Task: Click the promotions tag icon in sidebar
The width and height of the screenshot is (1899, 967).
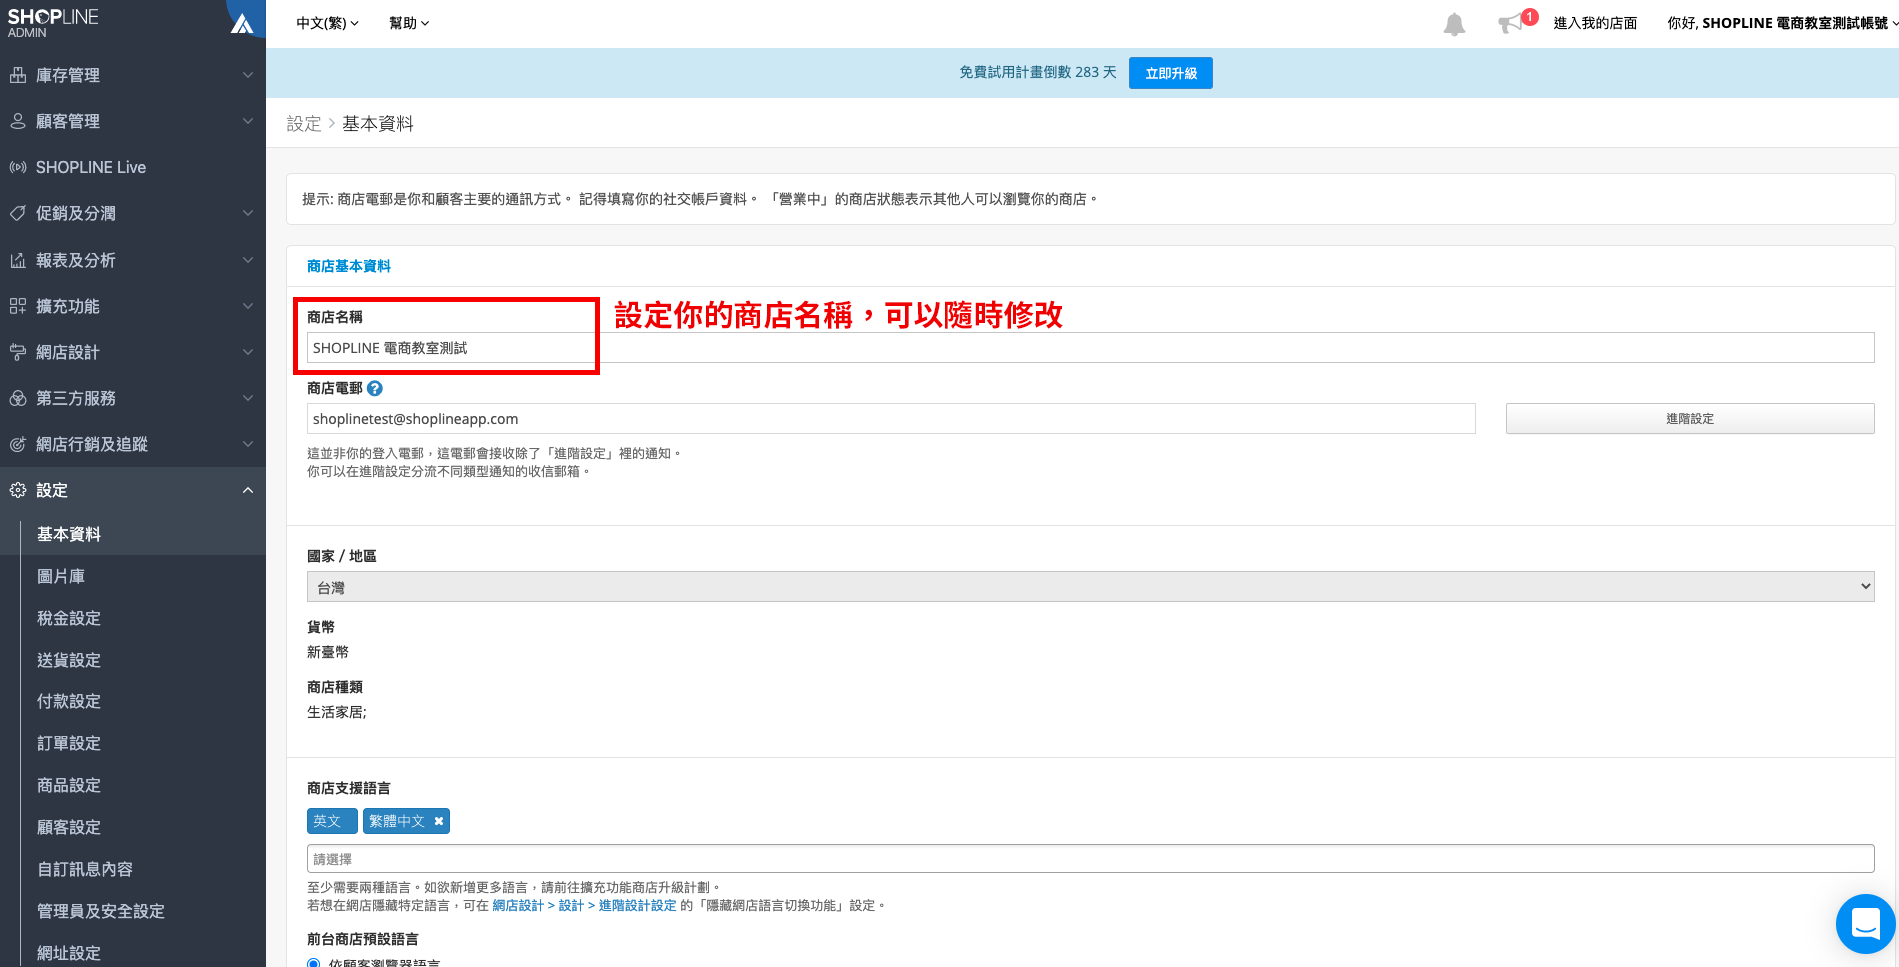Action: [x=18, y=213]
